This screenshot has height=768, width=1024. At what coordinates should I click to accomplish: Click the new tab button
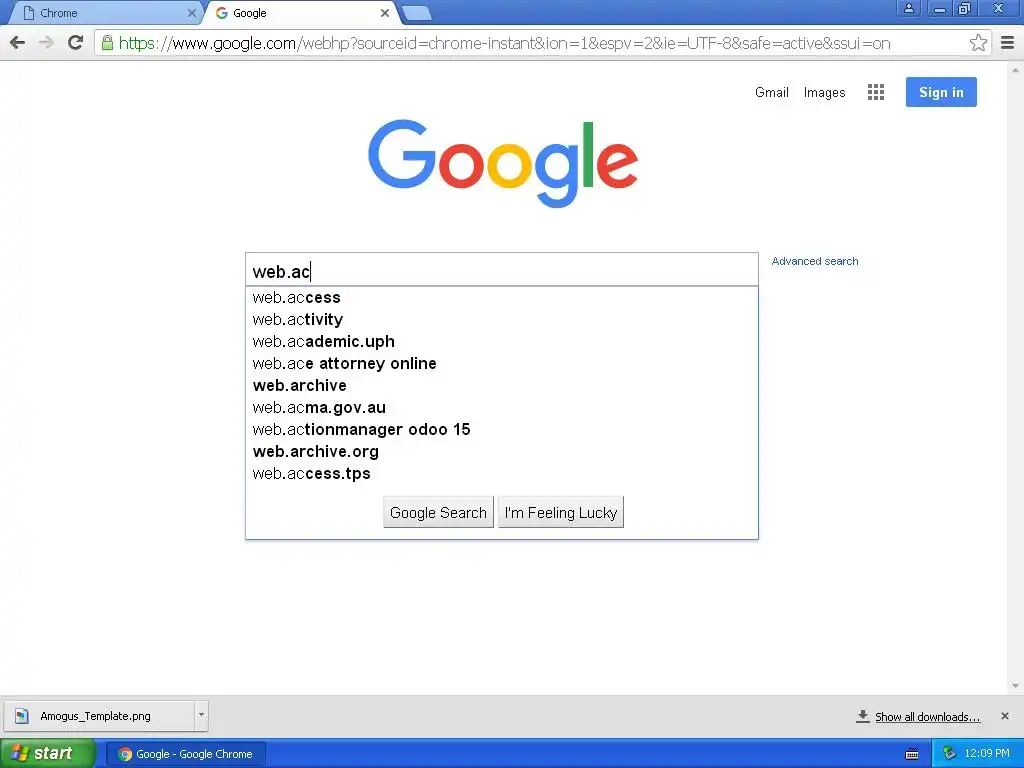tap(416, 13)
